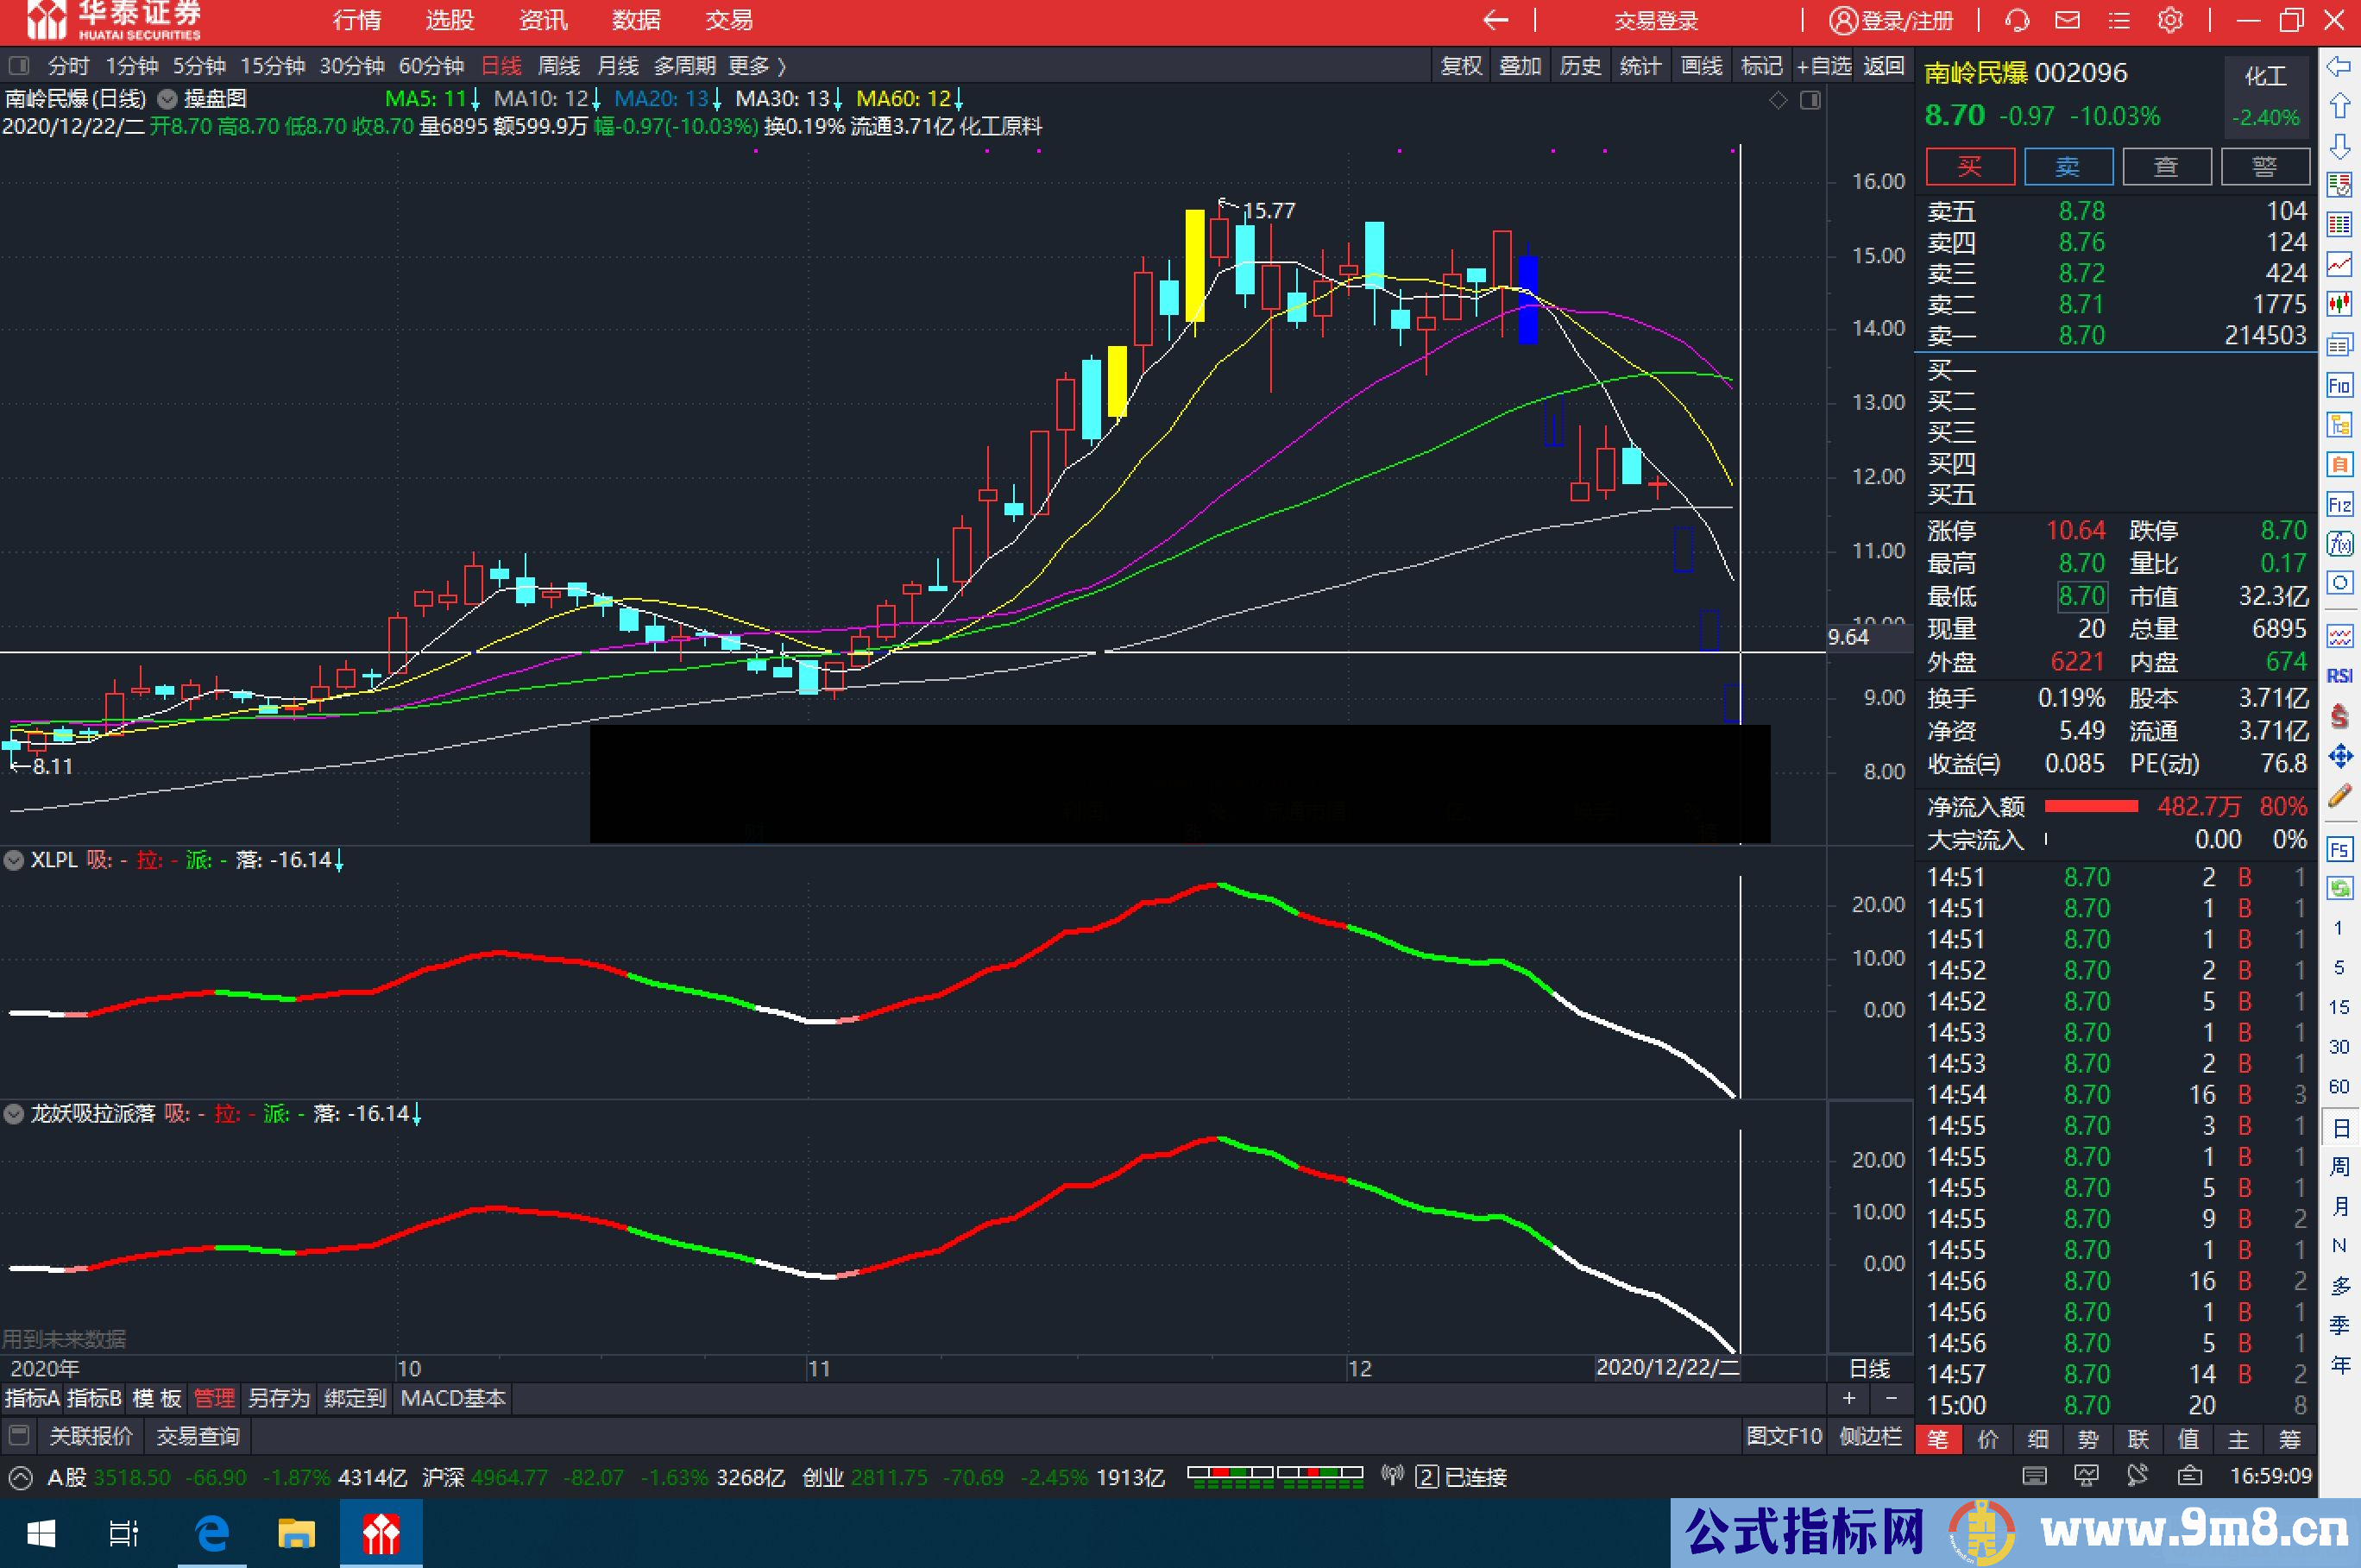The width and height of the screenshot is (2361, 1568).
Task: Collapse the XLPL indicator panel
Action: pyautogui.click(x=14, y=860)
